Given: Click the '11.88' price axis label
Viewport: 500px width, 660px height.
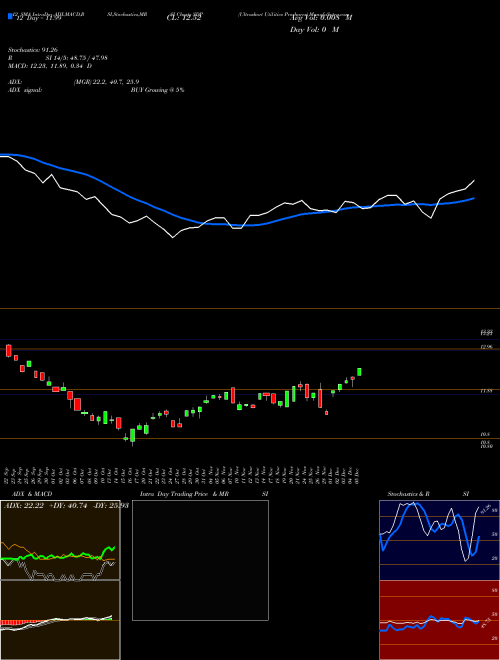Looking at the screenshot, I should [487, 391].
